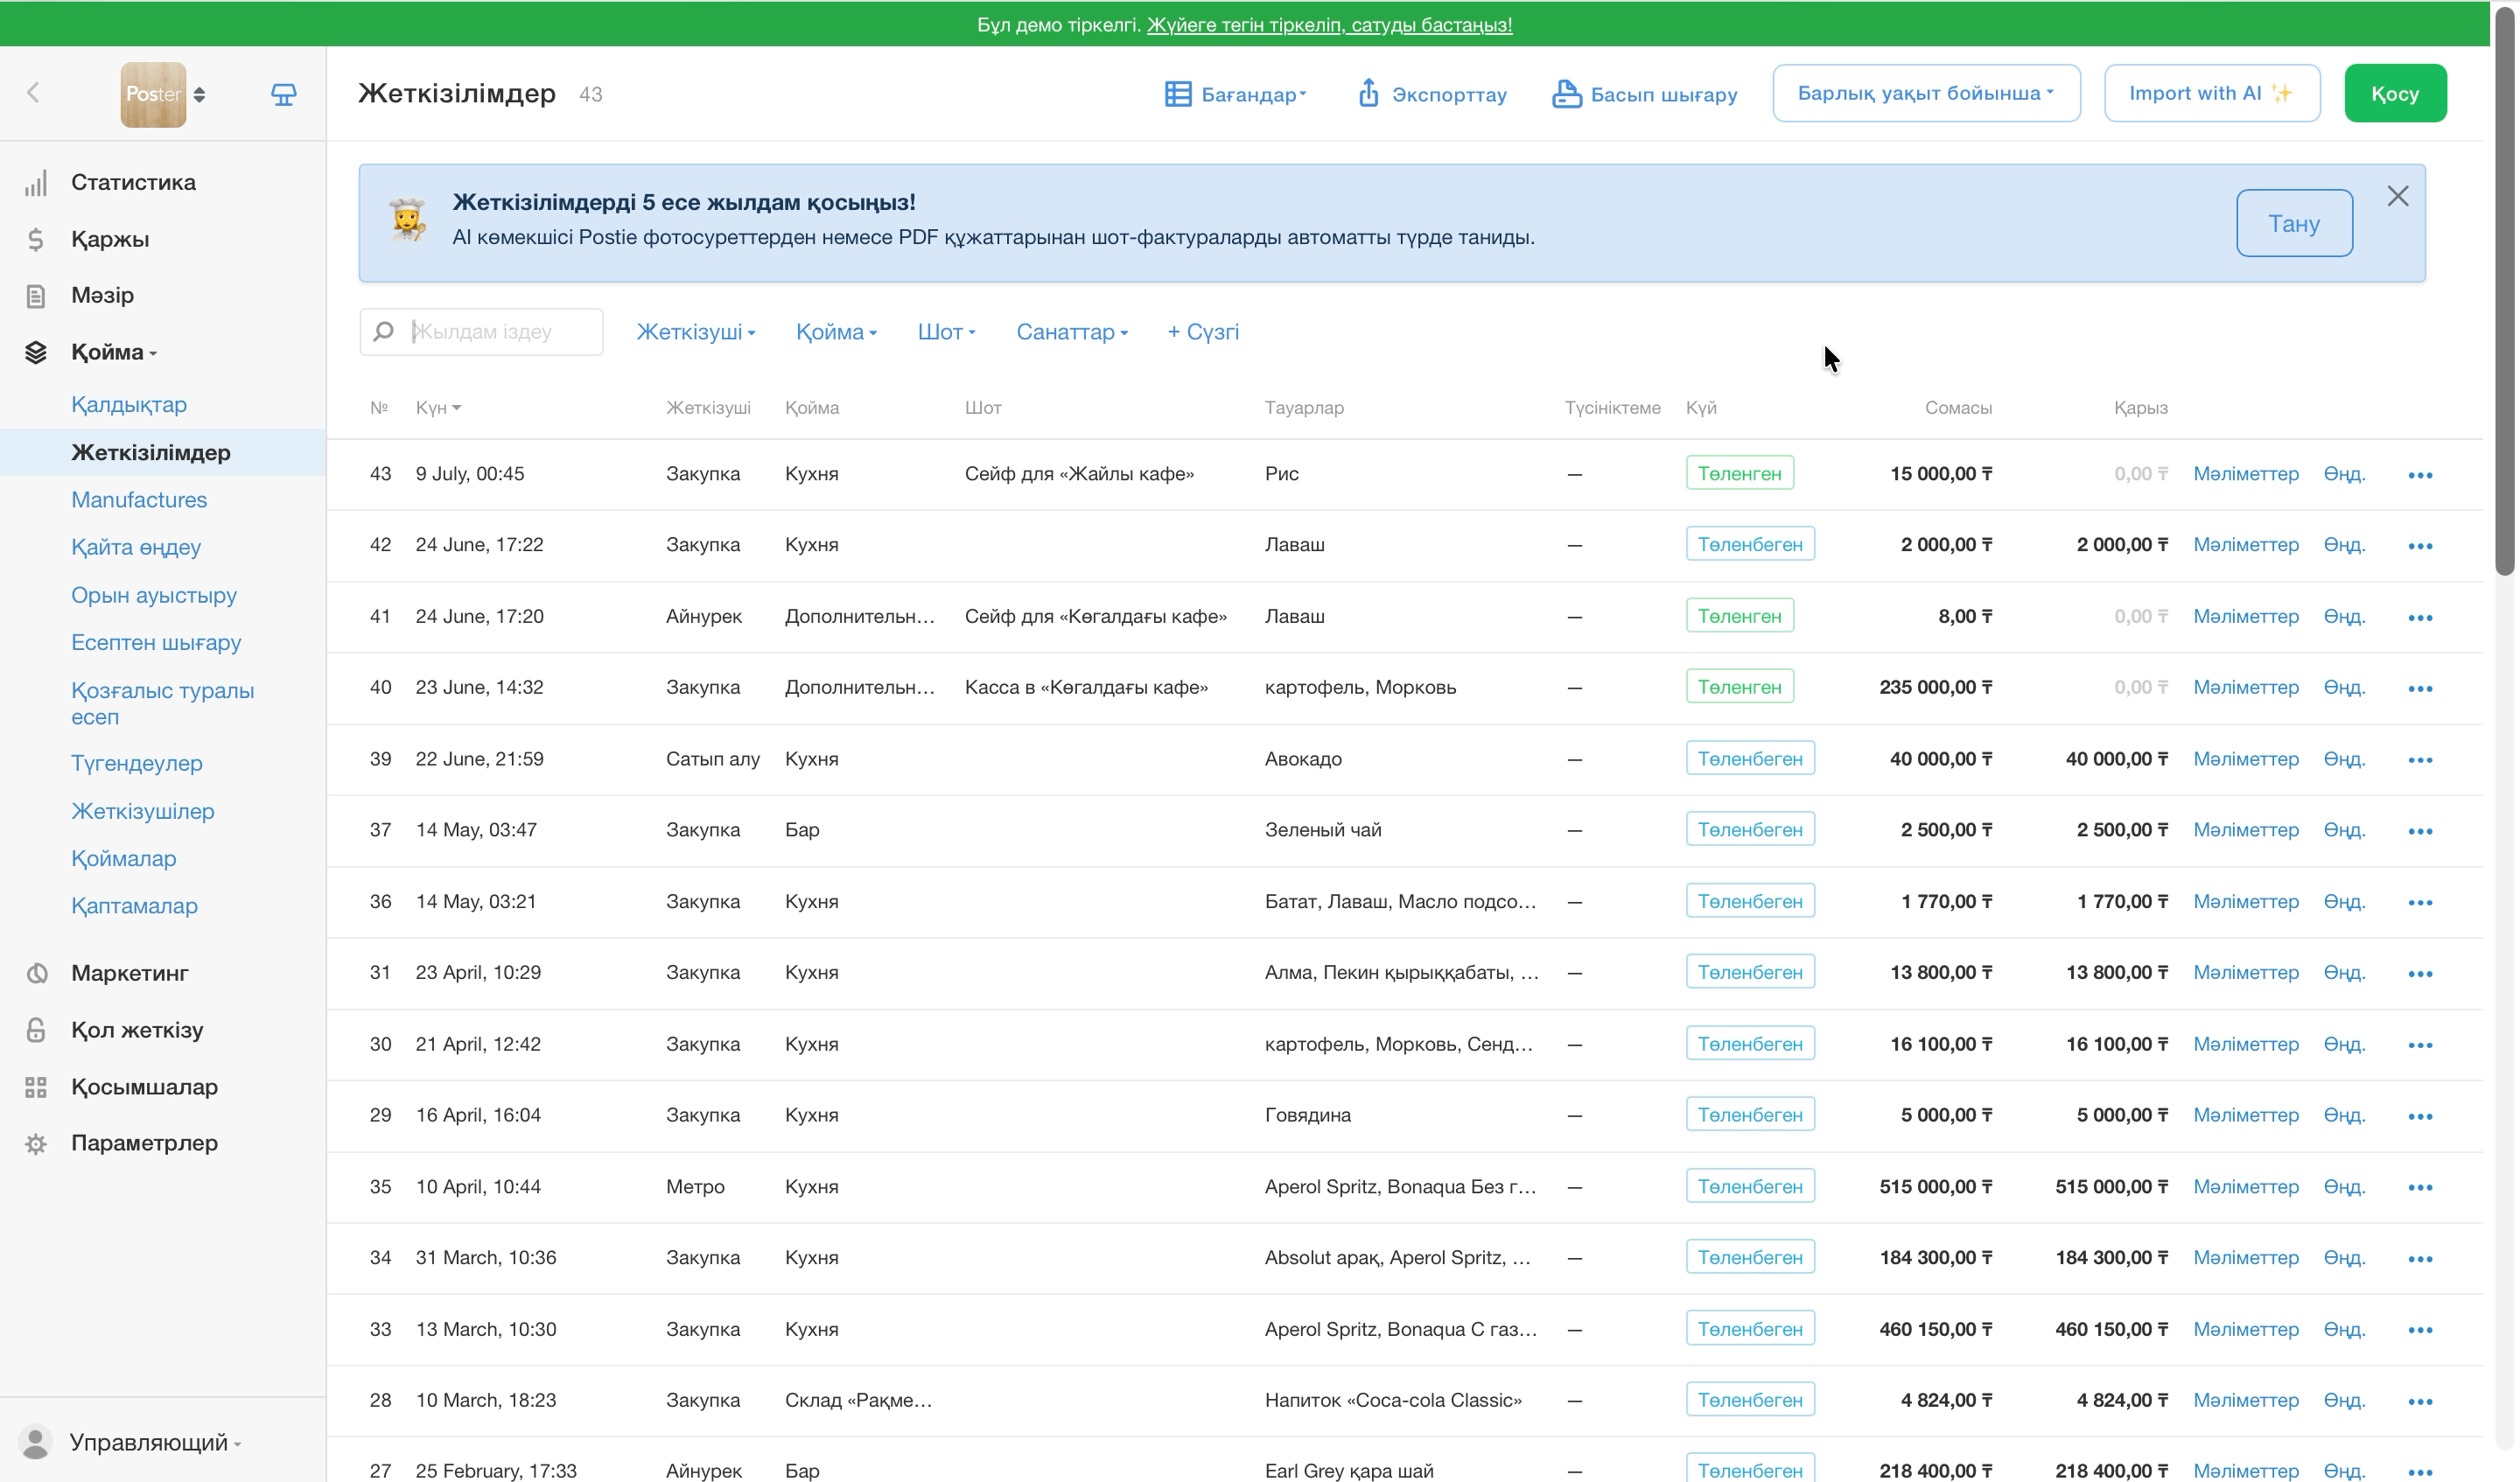Click the Басып шығару printer icon

tap(1567, 94)
